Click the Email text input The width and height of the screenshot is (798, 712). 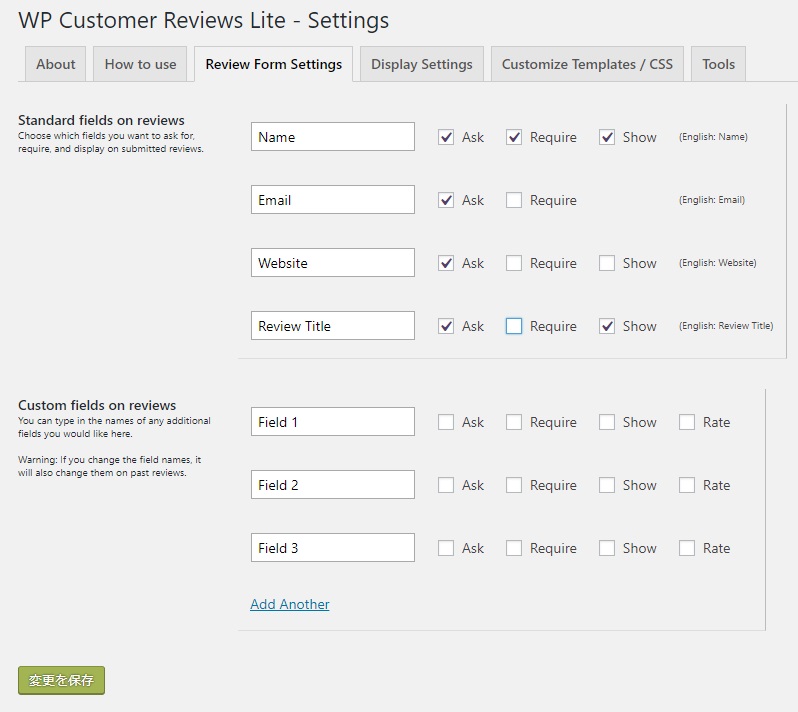point(333,200)
